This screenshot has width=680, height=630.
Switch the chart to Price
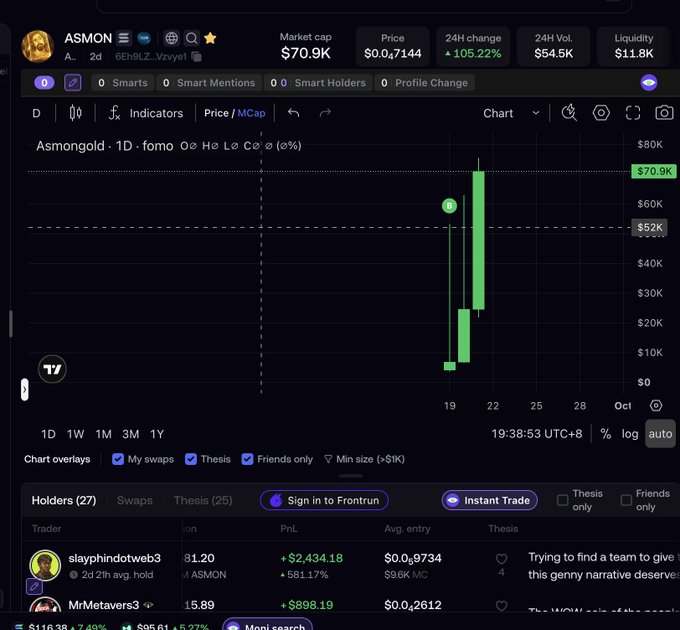(216, 113)
